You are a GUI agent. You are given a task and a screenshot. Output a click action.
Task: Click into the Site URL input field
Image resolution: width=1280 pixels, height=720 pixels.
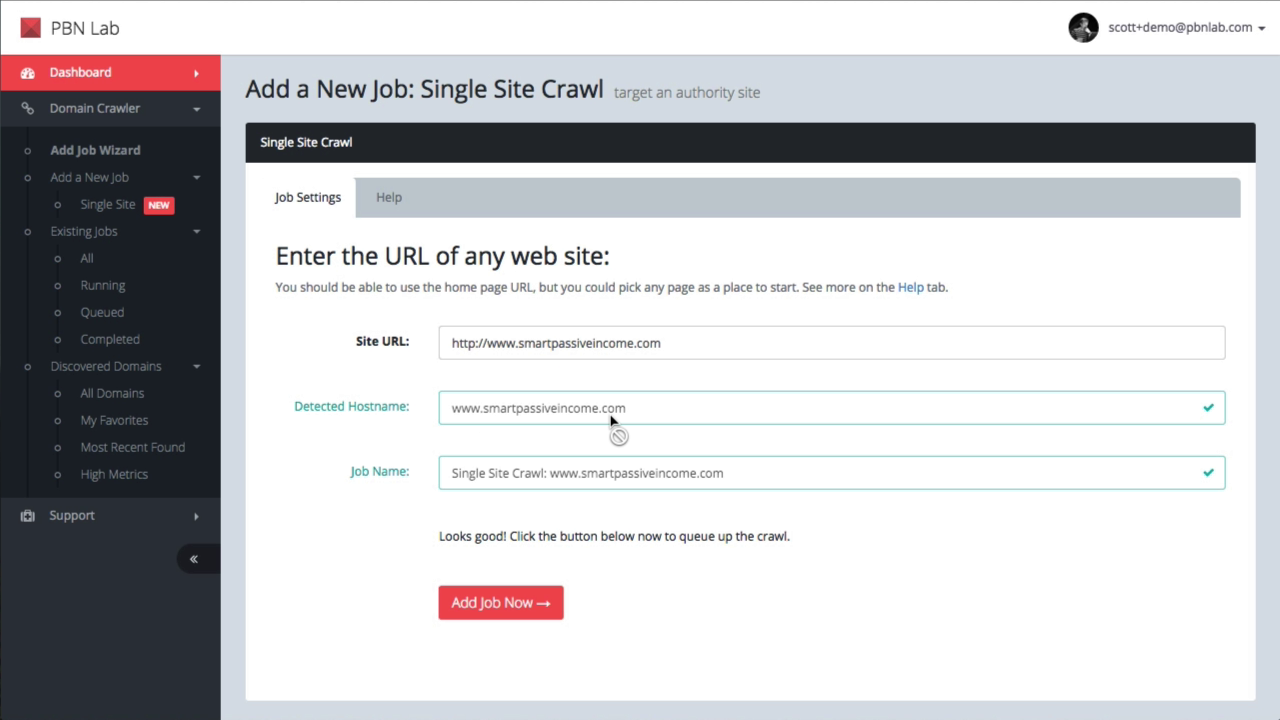click(832, 343)
